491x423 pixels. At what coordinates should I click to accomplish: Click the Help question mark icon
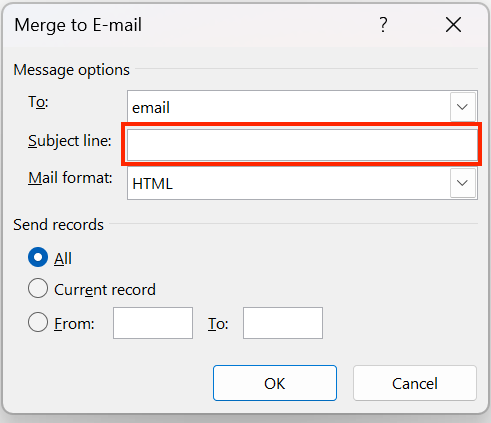coord(383,25)
